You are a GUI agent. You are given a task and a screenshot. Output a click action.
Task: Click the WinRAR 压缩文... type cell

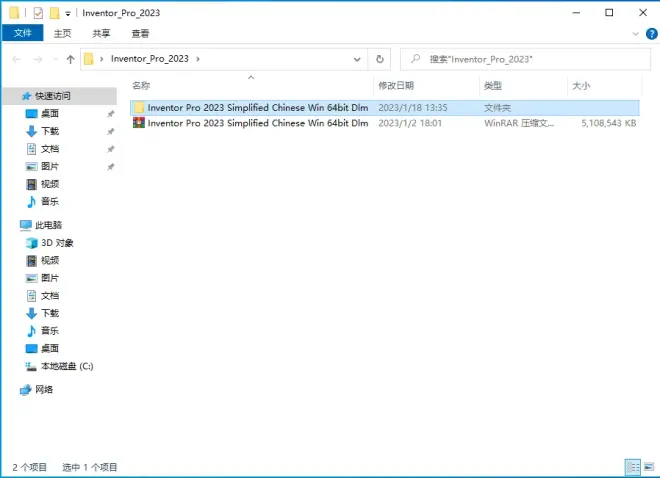pyautogui.click(x=519, y=123)
